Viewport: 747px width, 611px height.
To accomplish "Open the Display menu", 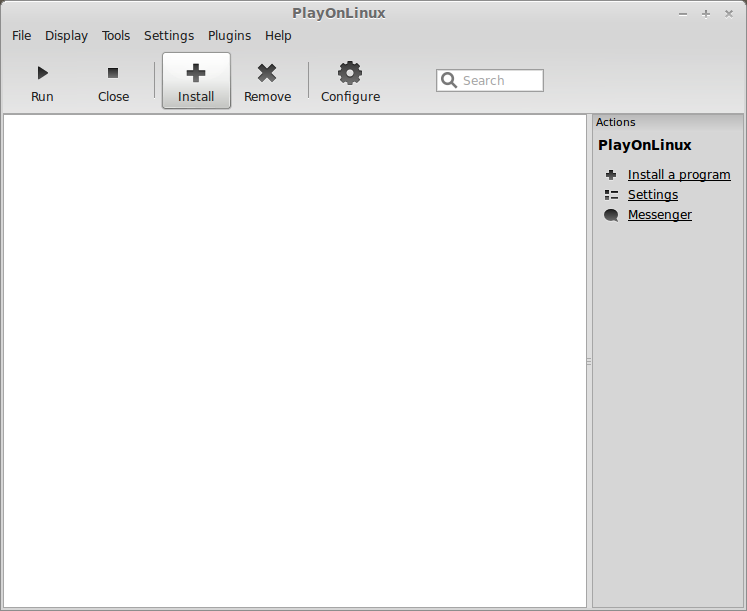I will [66, 36].
